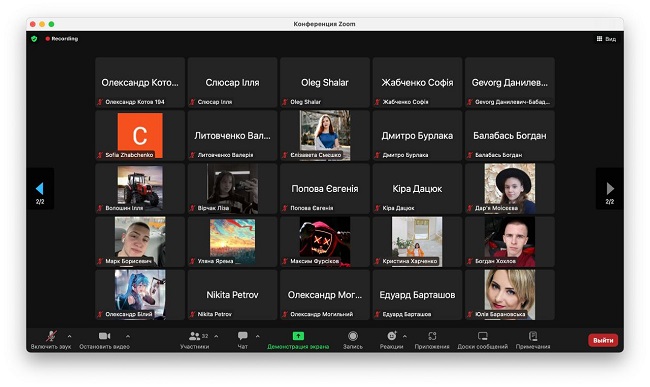Click the Record button icon
The image size is (650, 387).
tap(353, 336)
